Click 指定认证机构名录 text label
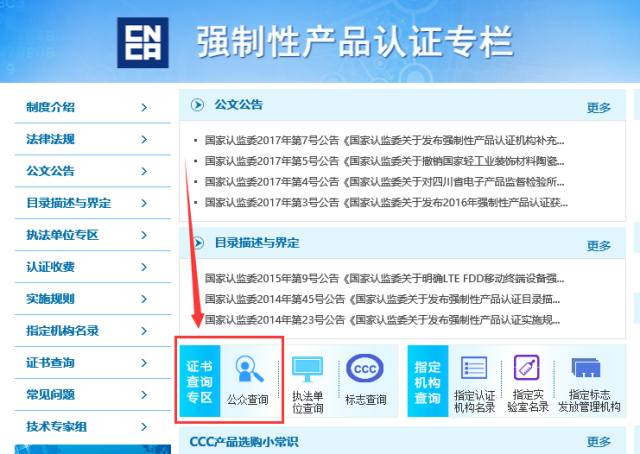This screenshot has width=640, height=454. coord(474,401)
